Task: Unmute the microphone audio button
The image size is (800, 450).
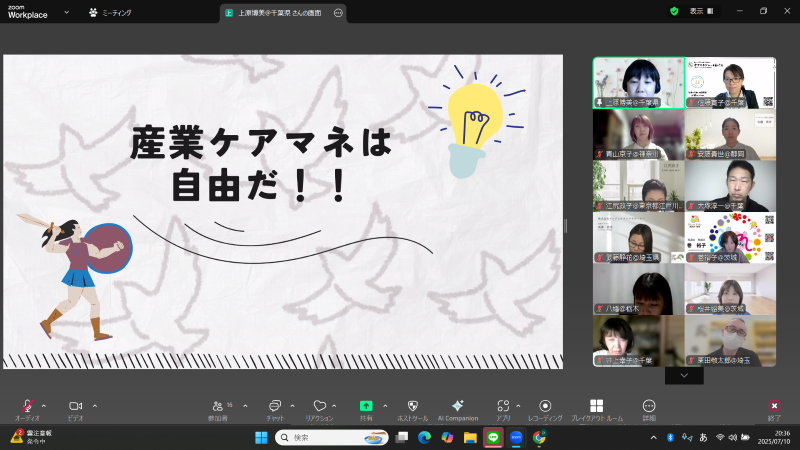Action: point(28,406)
